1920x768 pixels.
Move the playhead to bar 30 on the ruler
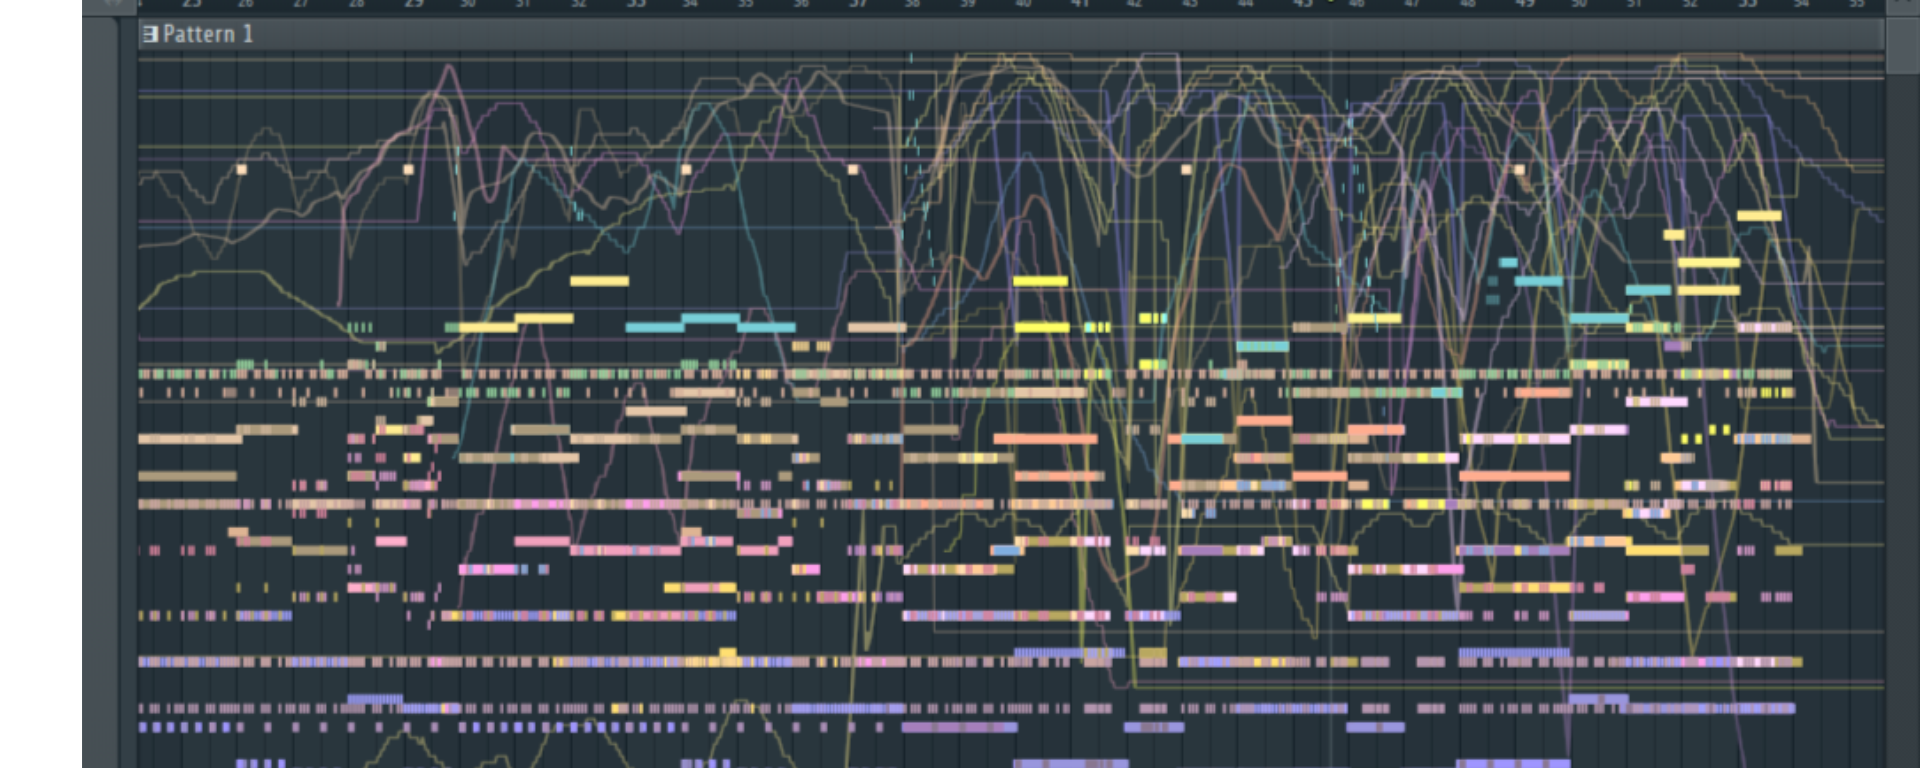467,4
